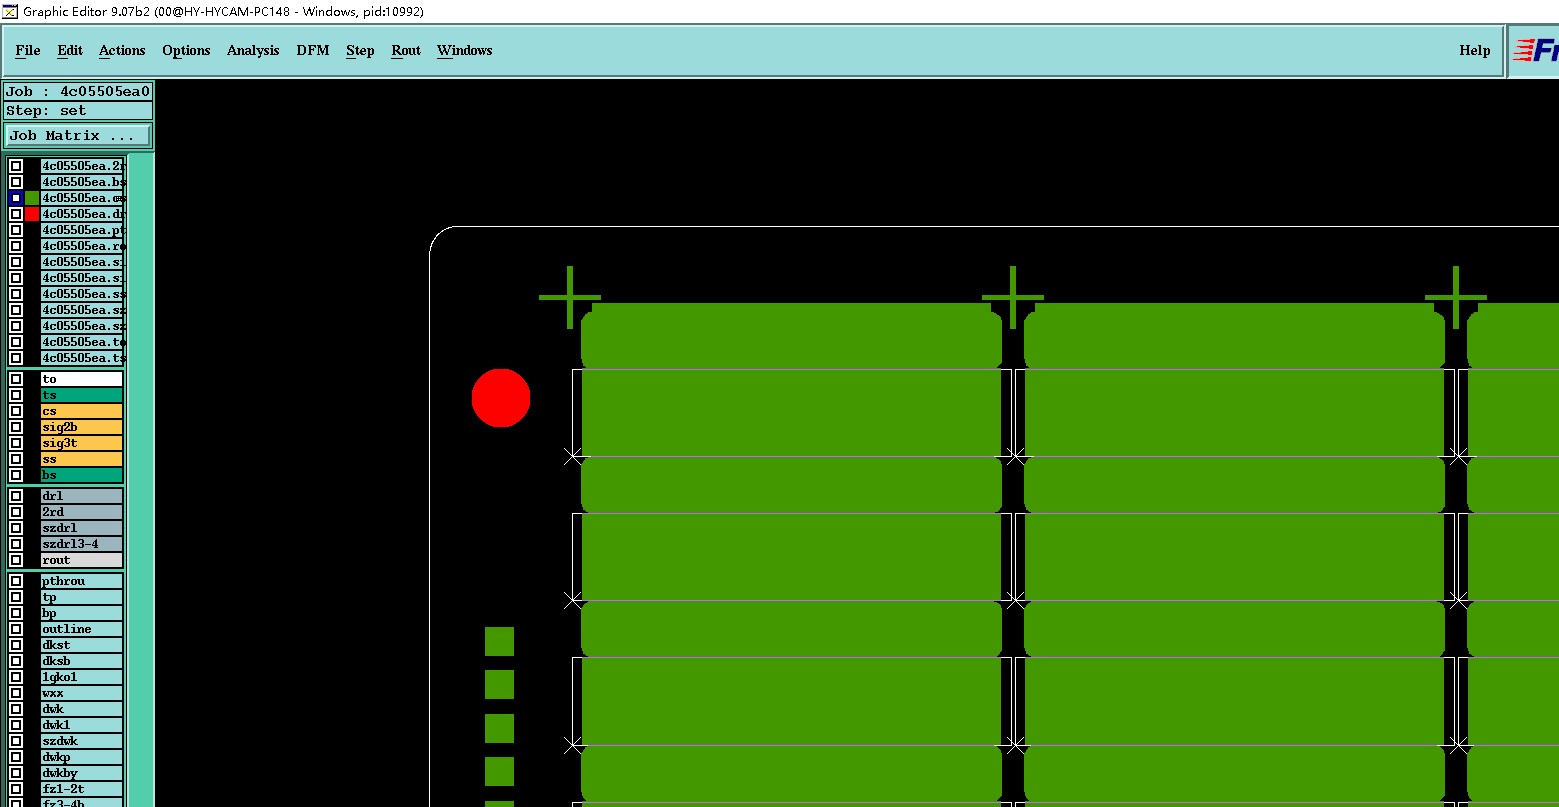Toggle checkbox for the 'cs' layer
1559x807 pixels.
16,411
